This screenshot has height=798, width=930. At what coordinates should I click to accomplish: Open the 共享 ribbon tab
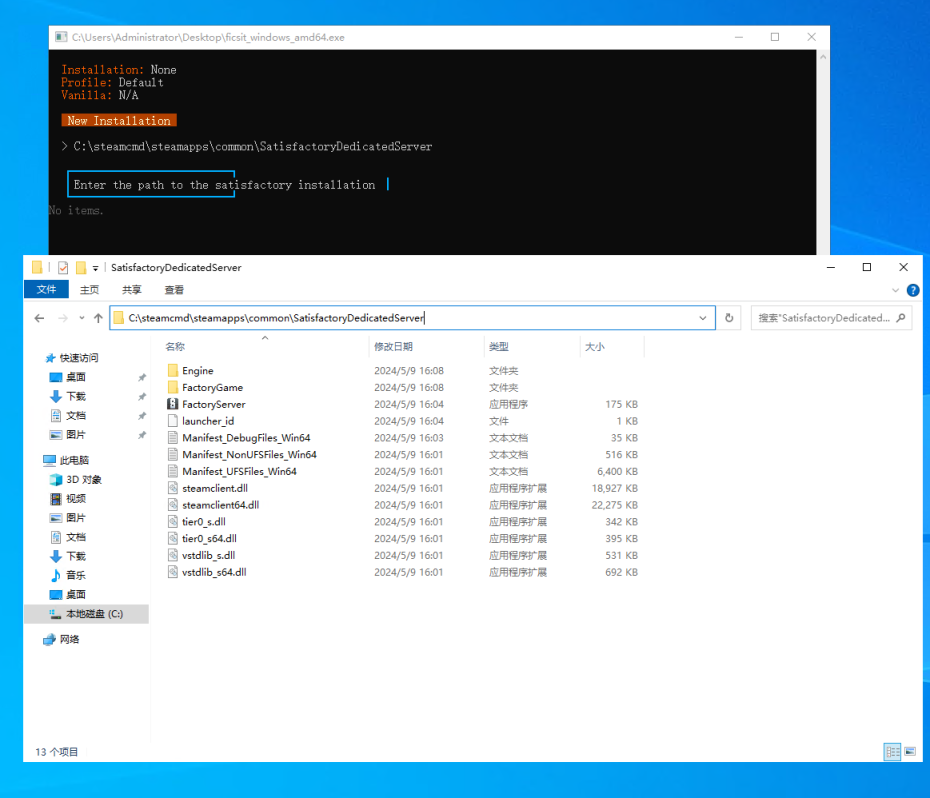click(x=132, y=290)
